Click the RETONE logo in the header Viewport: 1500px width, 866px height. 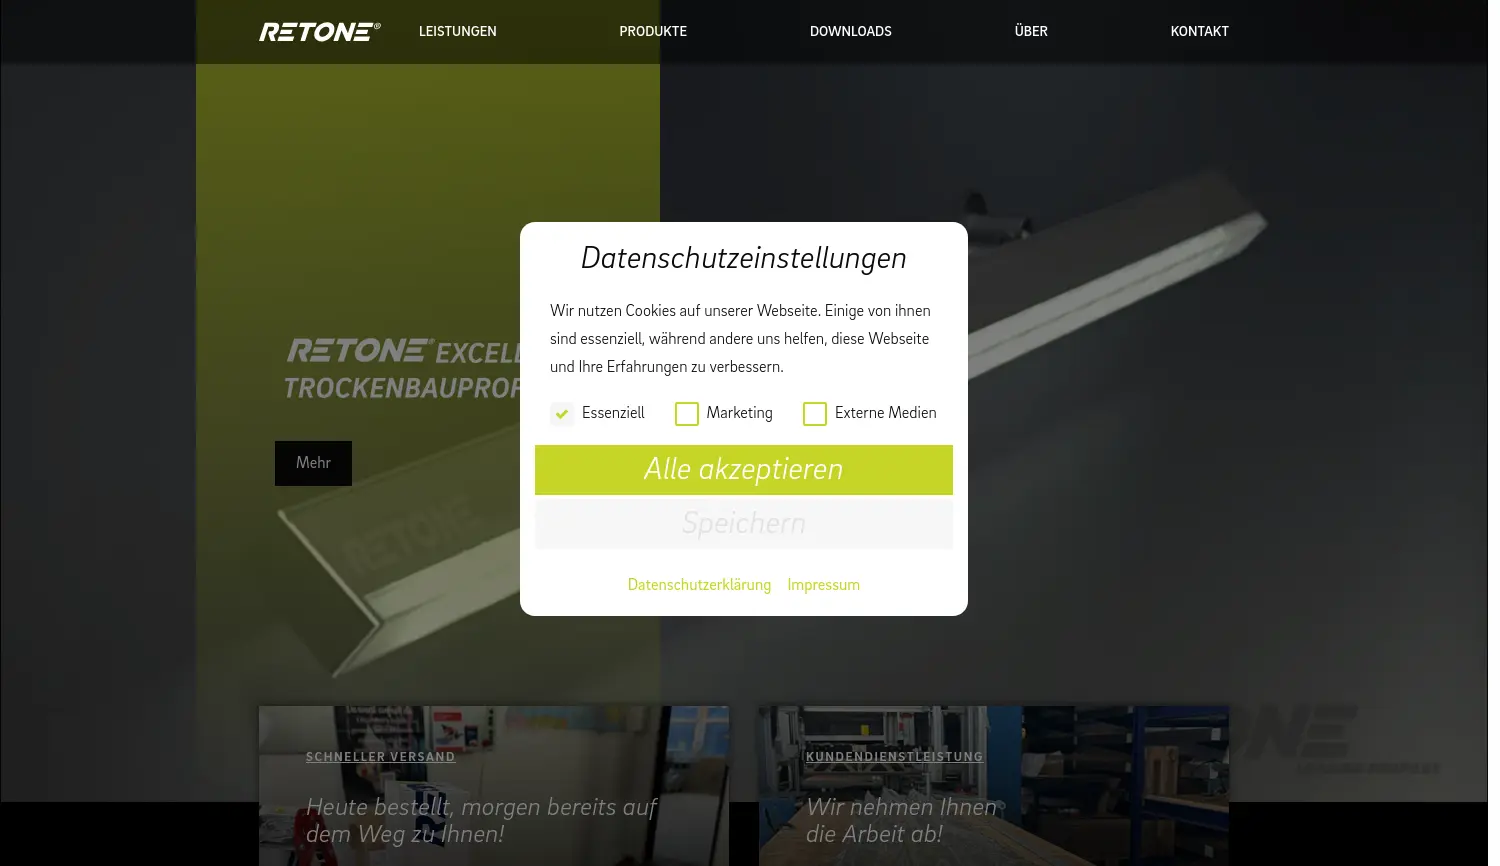(x=319, y=31)
